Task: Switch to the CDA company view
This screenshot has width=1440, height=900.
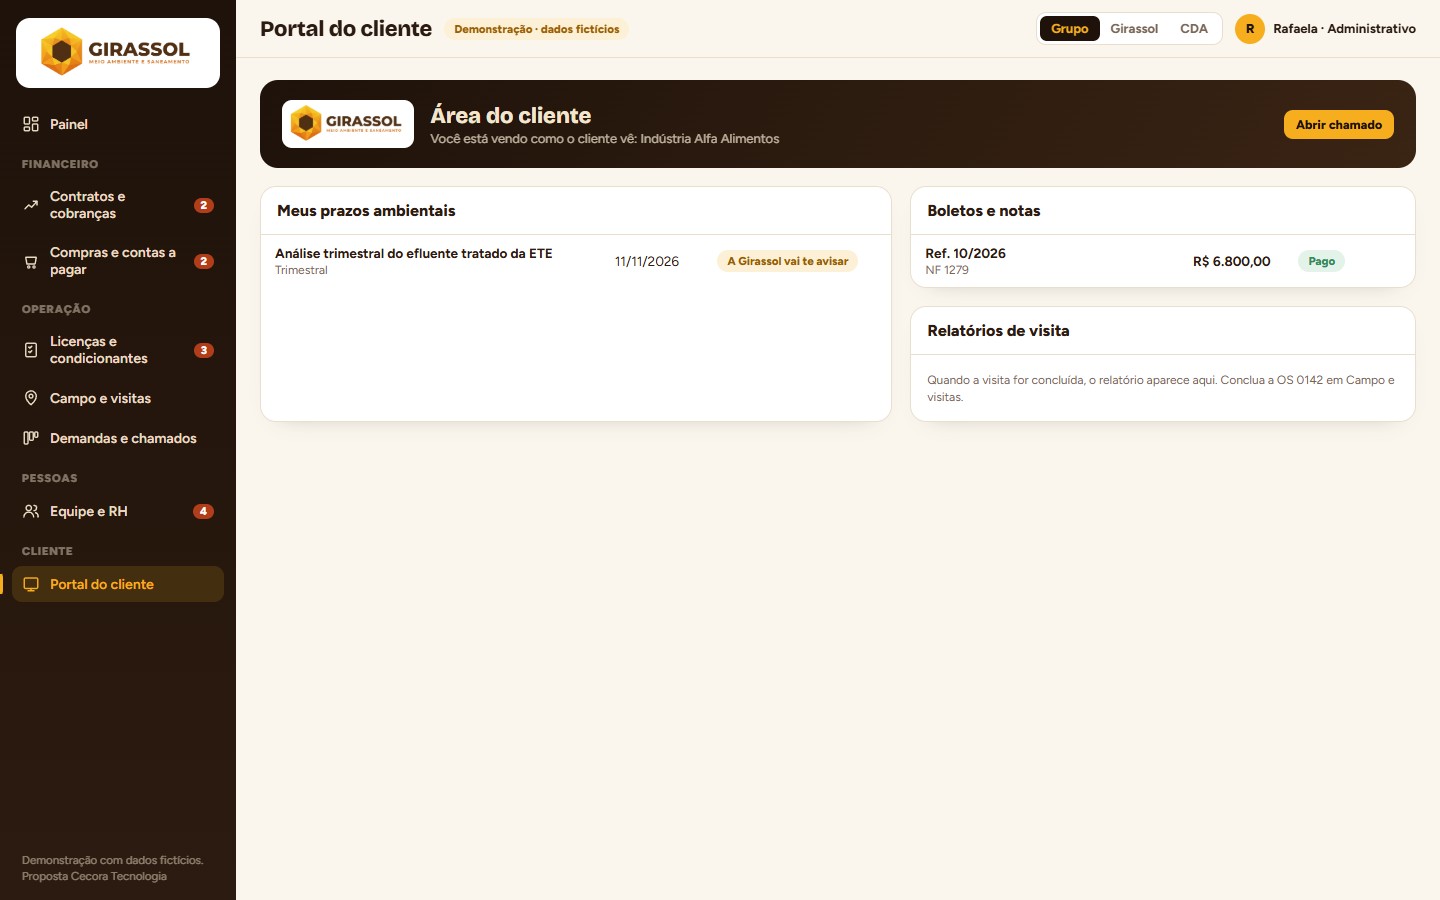Action: click(1194, 29)
